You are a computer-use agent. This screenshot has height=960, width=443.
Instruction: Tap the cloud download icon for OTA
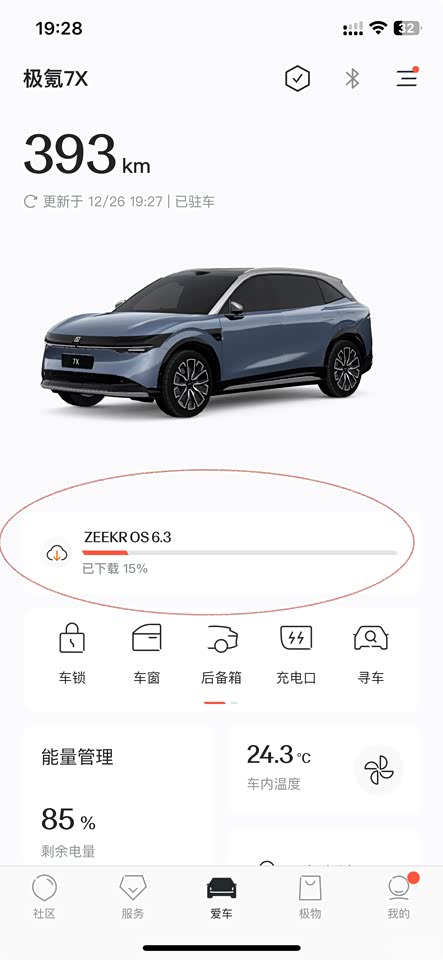[56, 554]
